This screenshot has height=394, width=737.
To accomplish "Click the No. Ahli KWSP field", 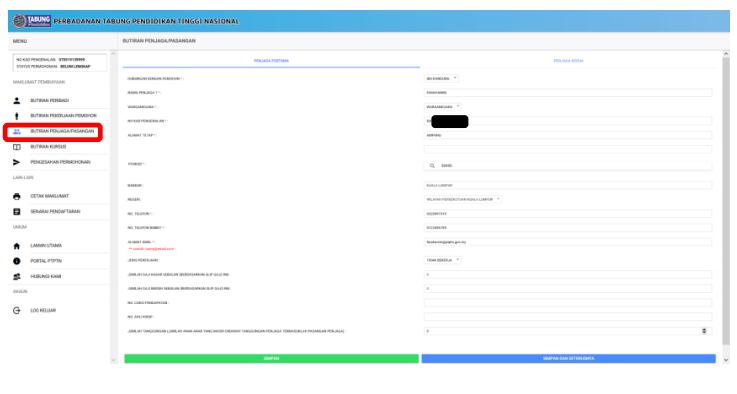I will click(568, 317).
